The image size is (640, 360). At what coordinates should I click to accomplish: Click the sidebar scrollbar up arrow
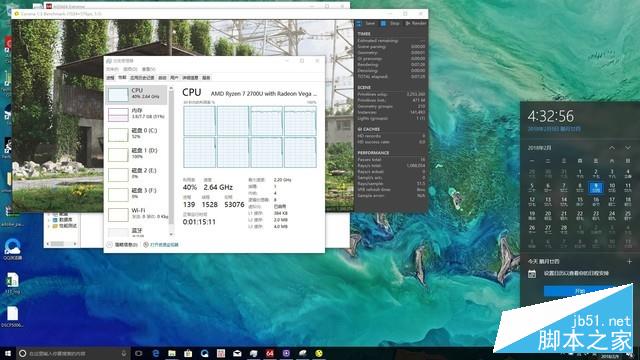171,88
